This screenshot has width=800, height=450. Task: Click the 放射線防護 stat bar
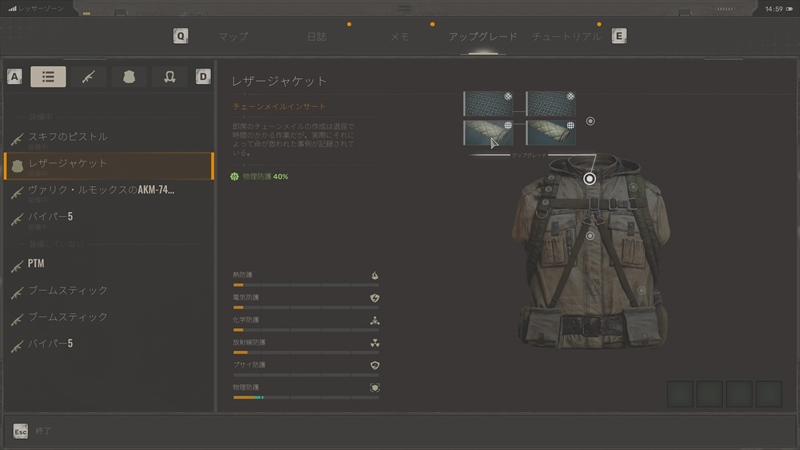click(306, 352)
